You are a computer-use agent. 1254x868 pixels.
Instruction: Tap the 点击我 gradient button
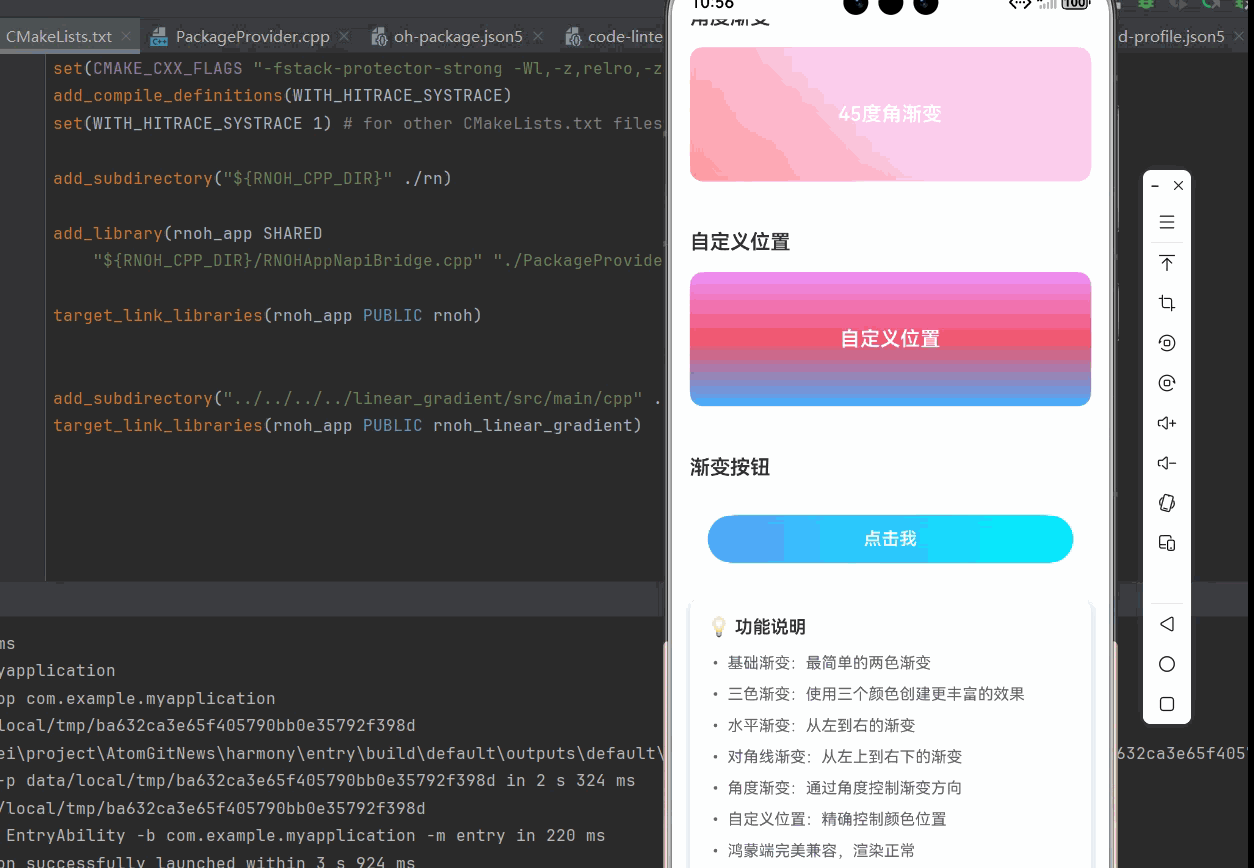point(889,539)
